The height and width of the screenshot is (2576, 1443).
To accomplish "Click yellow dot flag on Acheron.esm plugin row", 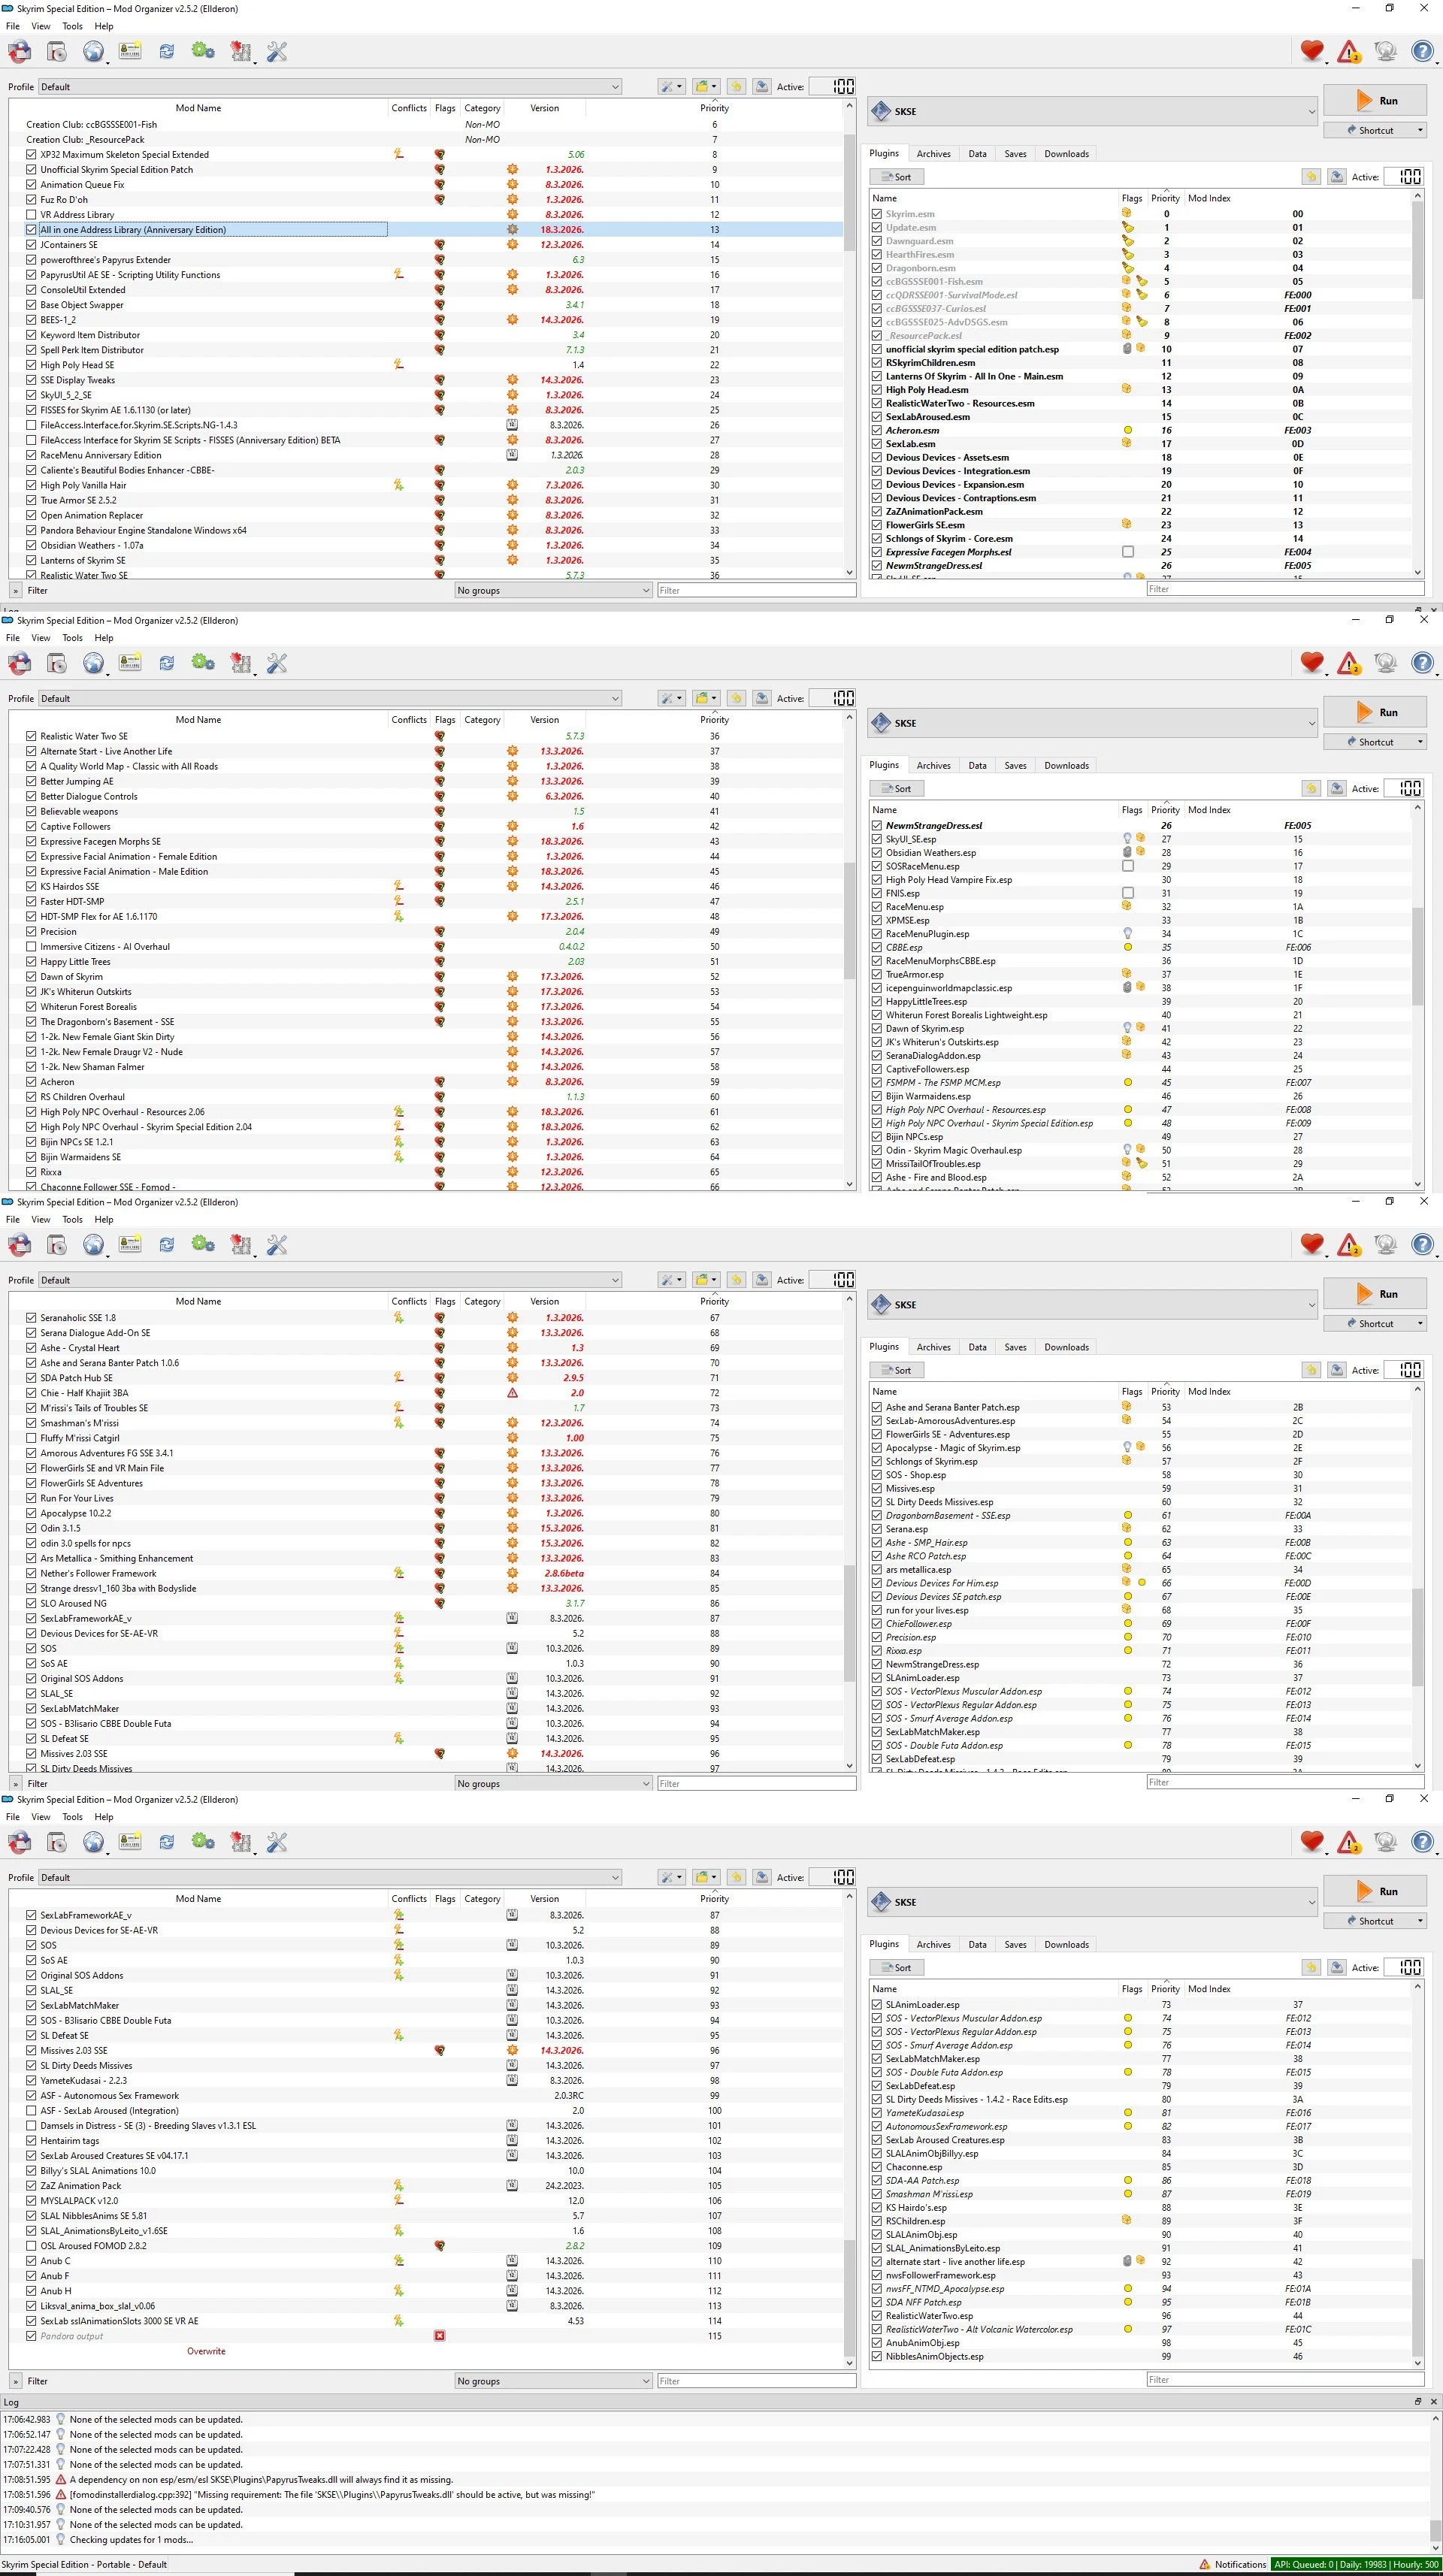I will (1127, 430).
